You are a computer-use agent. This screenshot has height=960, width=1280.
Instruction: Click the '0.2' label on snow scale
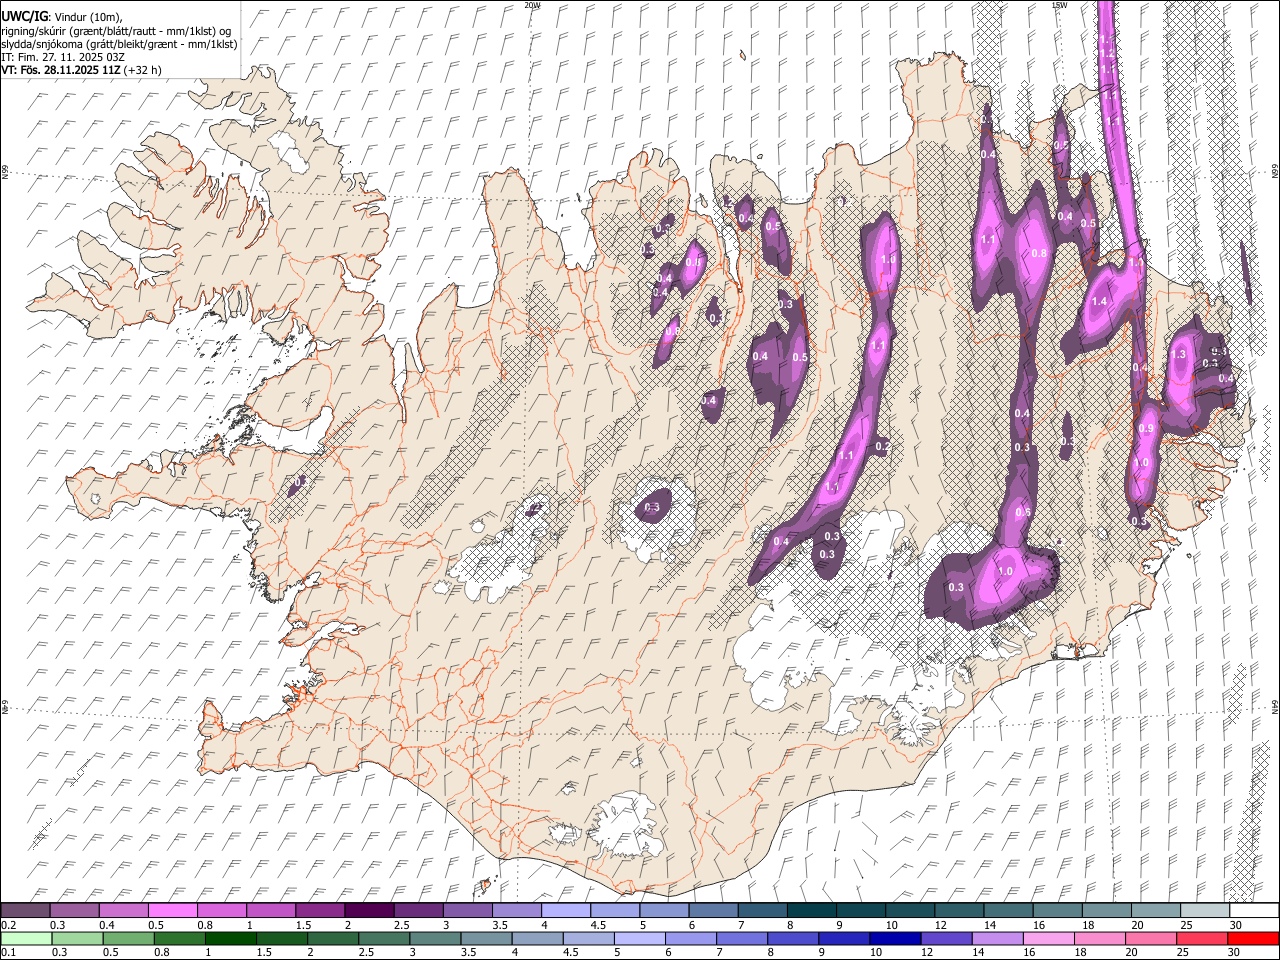coord(9,925)
